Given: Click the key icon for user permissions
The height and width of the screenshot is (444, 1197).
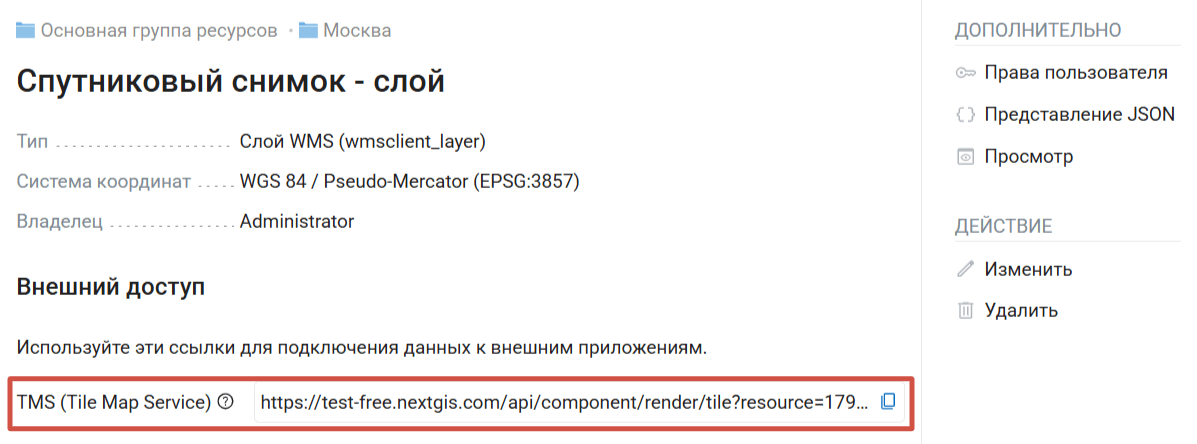Looking at the screenshot, I should tap(965, 73).
